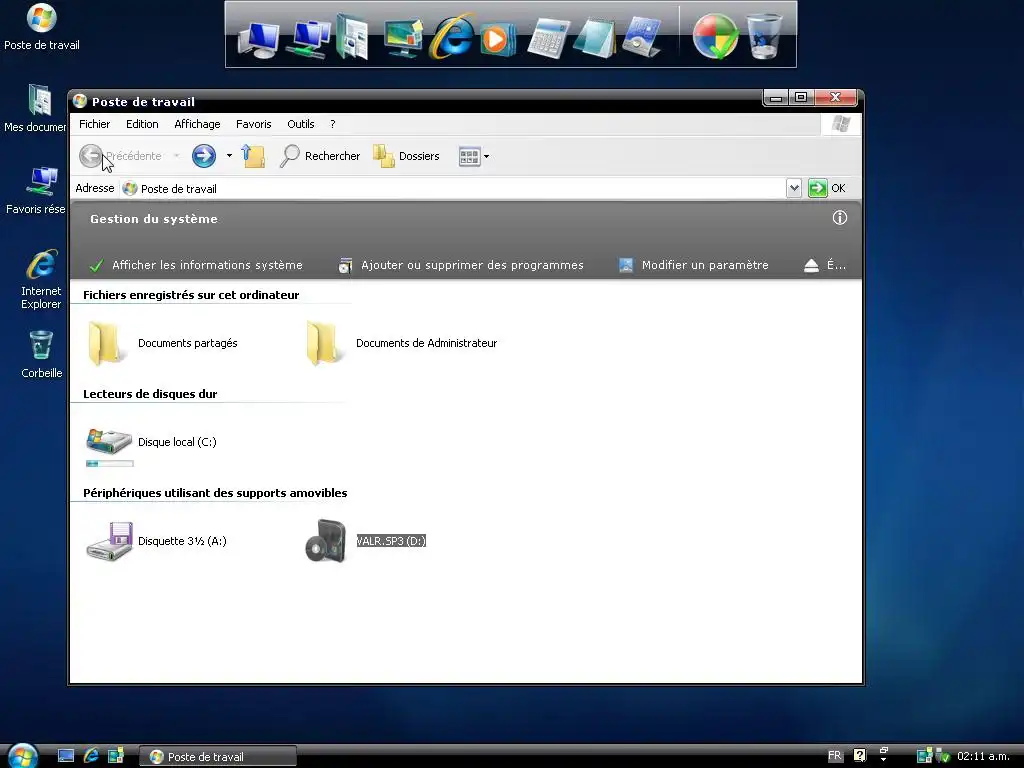Open the views dropdown arrow
The width and height of the screenshot is (1024, 768).
(487, 157)
